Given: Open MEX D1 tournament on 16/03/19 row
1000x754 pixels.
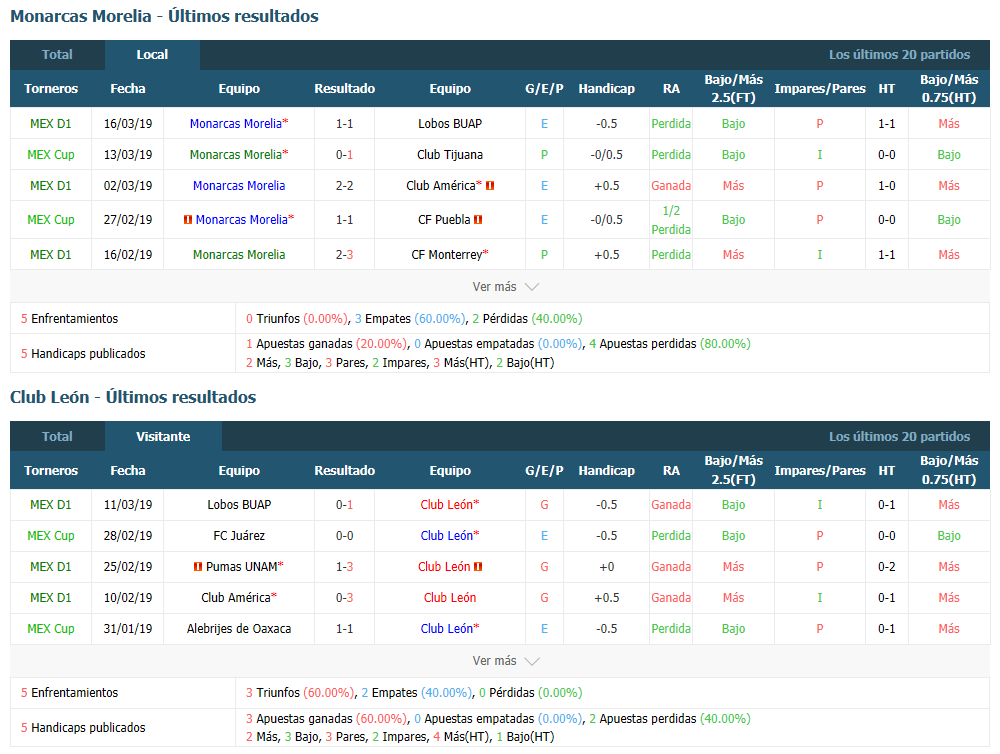Looking at the screenshot, I should coord(51,124).
